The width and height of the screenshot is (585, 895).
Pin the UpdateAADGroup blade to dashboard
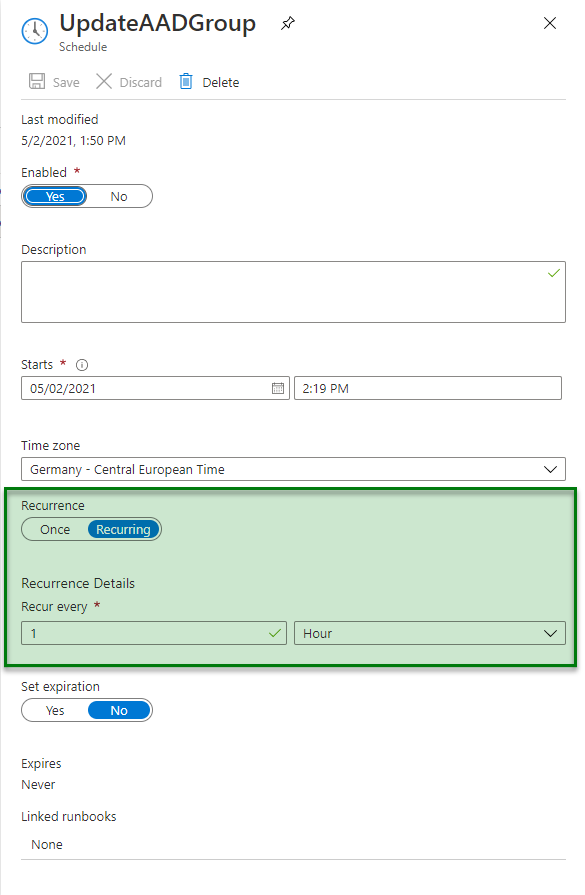[x=288, y=23]
